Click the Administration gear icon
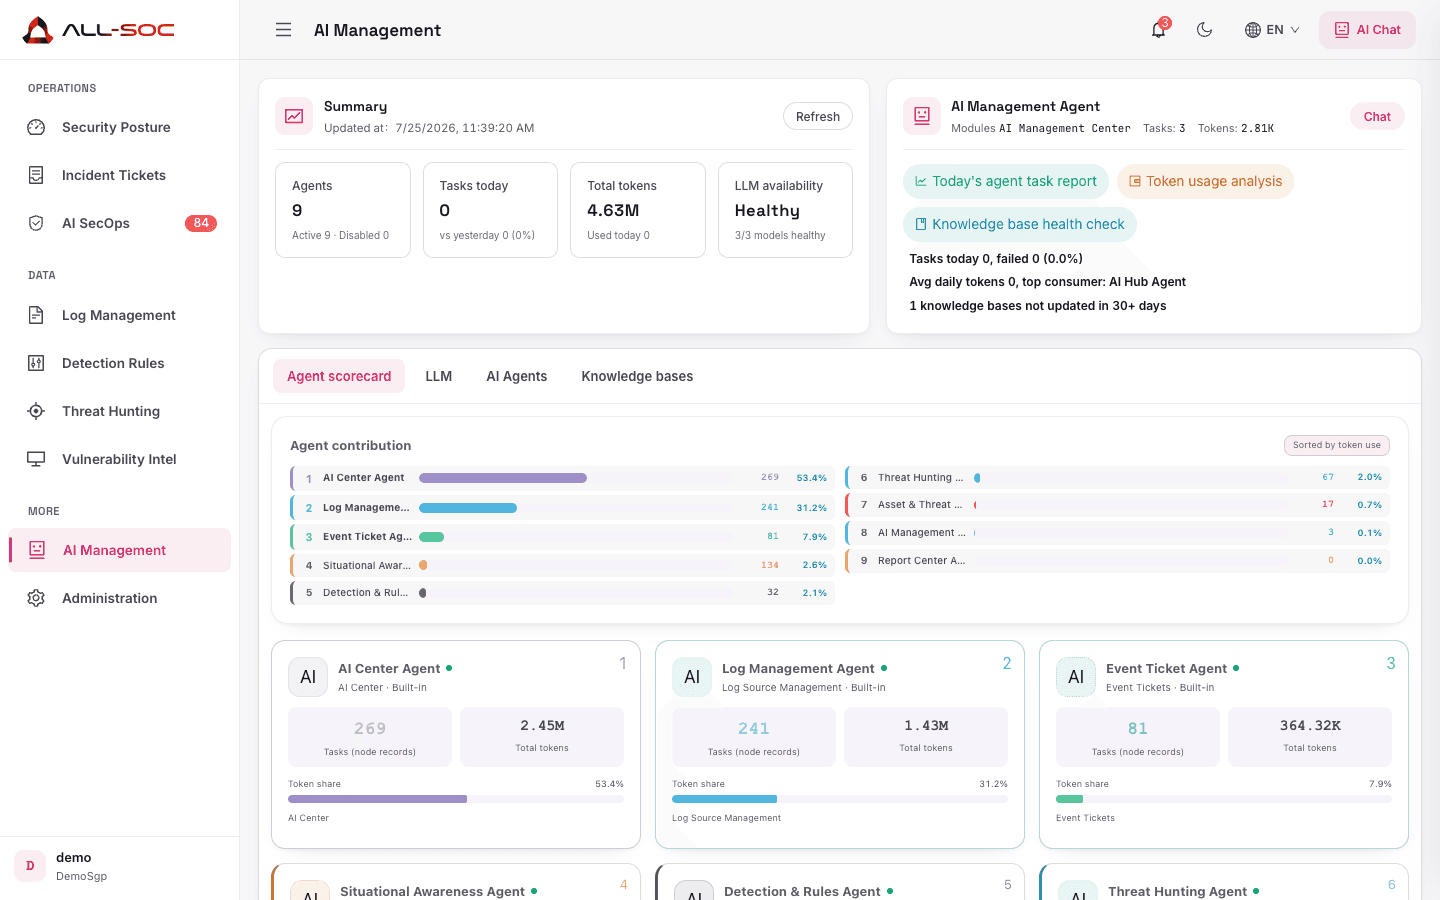The image size is (1440, 900). pos(36,598)
